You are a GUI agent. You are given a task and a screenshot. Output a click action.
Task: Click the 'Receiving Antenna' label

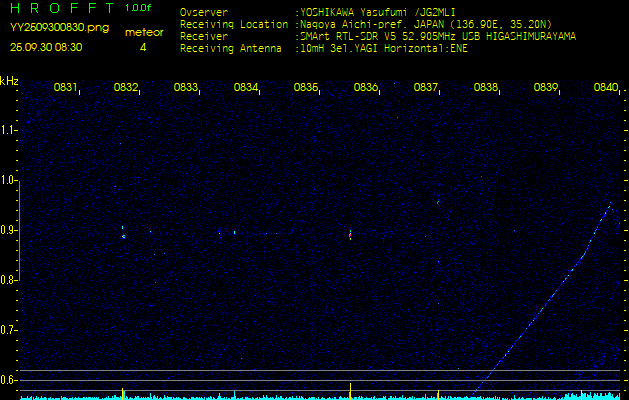(231, 49)
